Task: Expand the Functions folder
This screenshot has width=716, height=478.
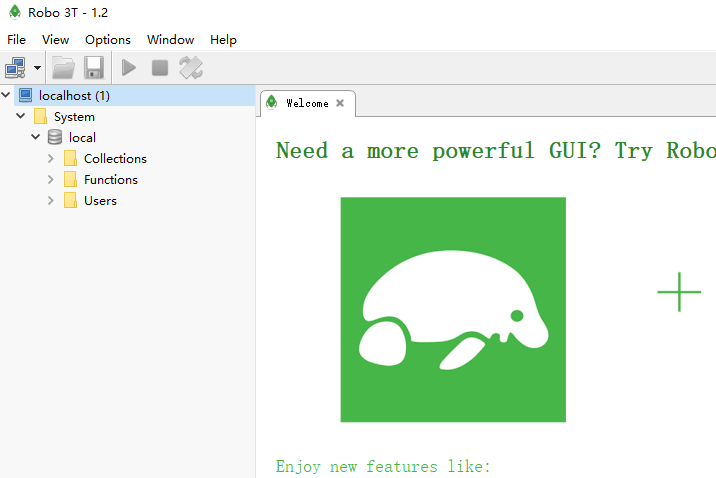Action: pyautogui.click(x=51, y=179)
